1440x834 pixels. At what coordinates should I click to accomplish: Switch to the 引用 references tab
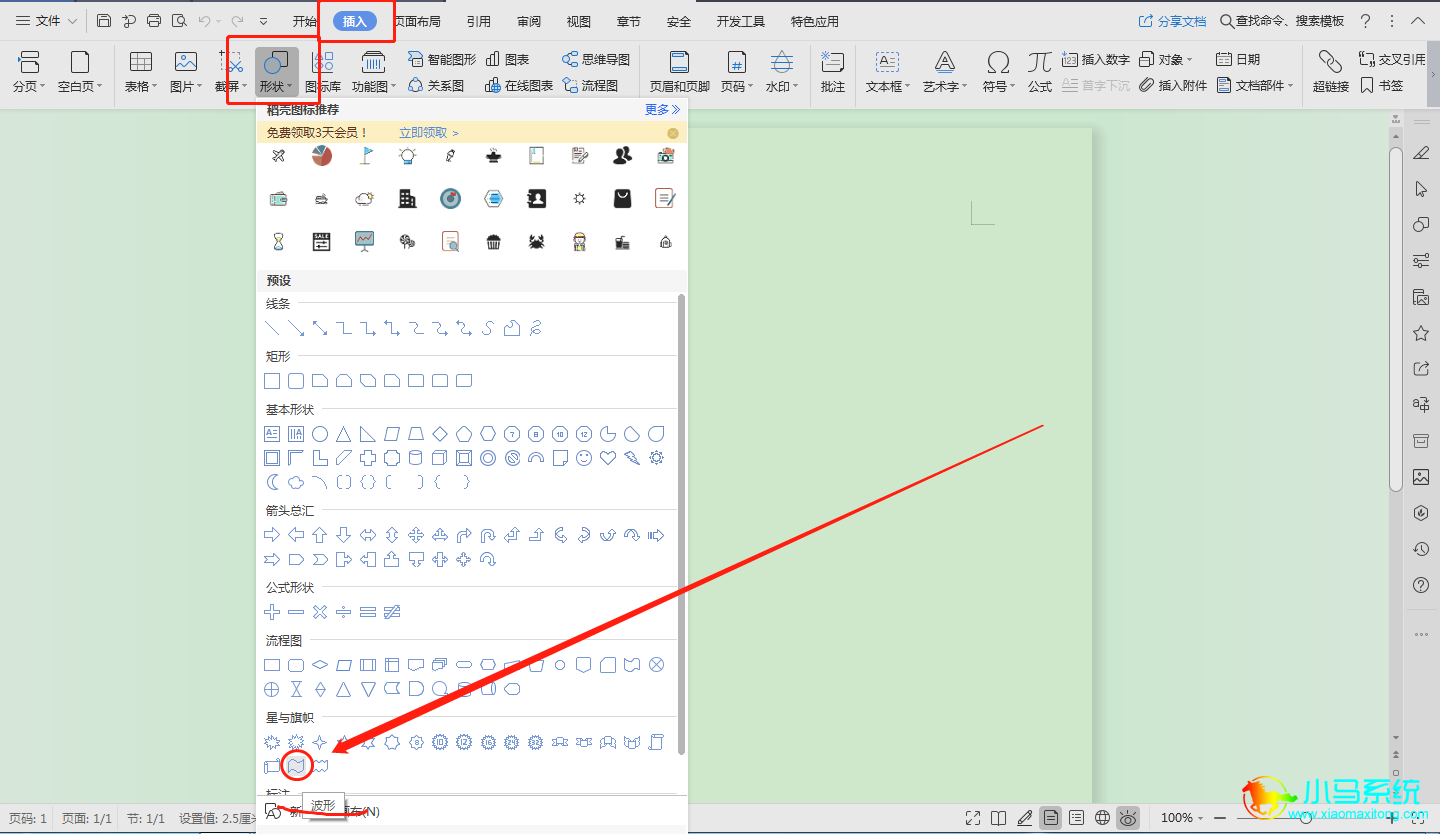[478, 21]
